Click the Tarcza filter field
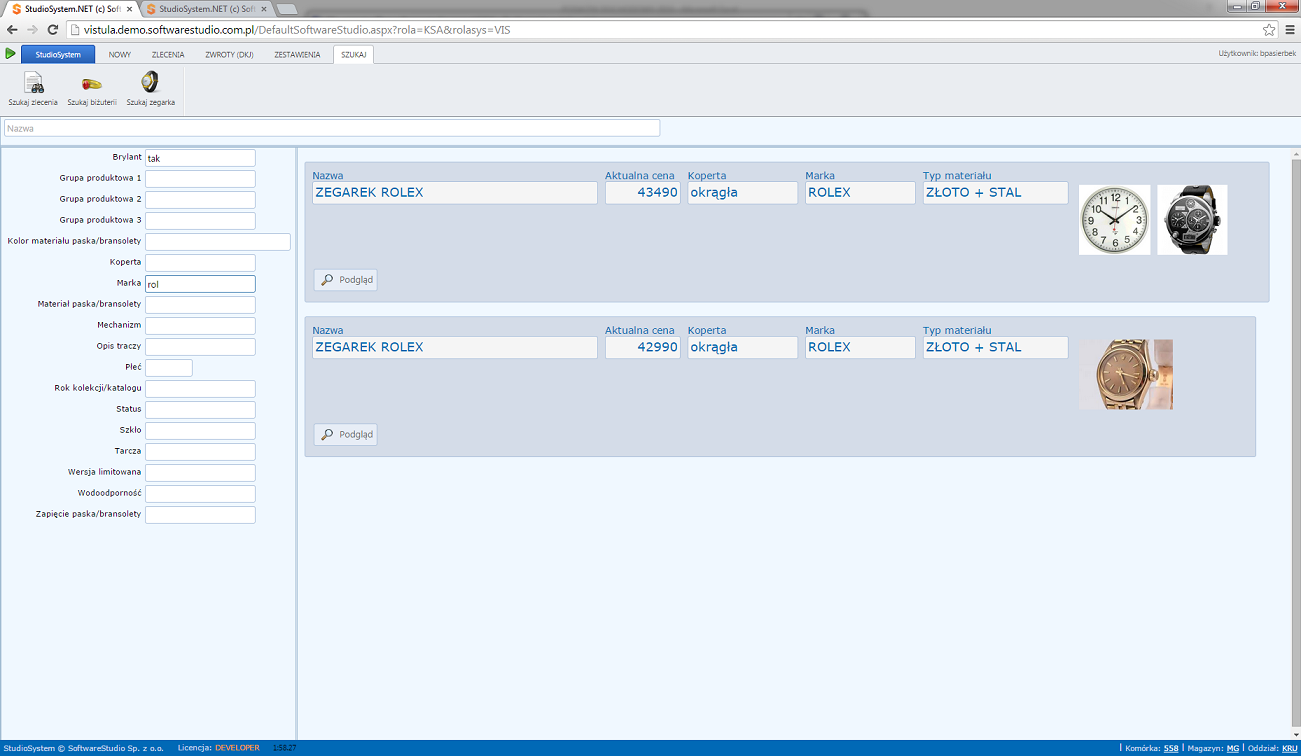 pos(200,452)
